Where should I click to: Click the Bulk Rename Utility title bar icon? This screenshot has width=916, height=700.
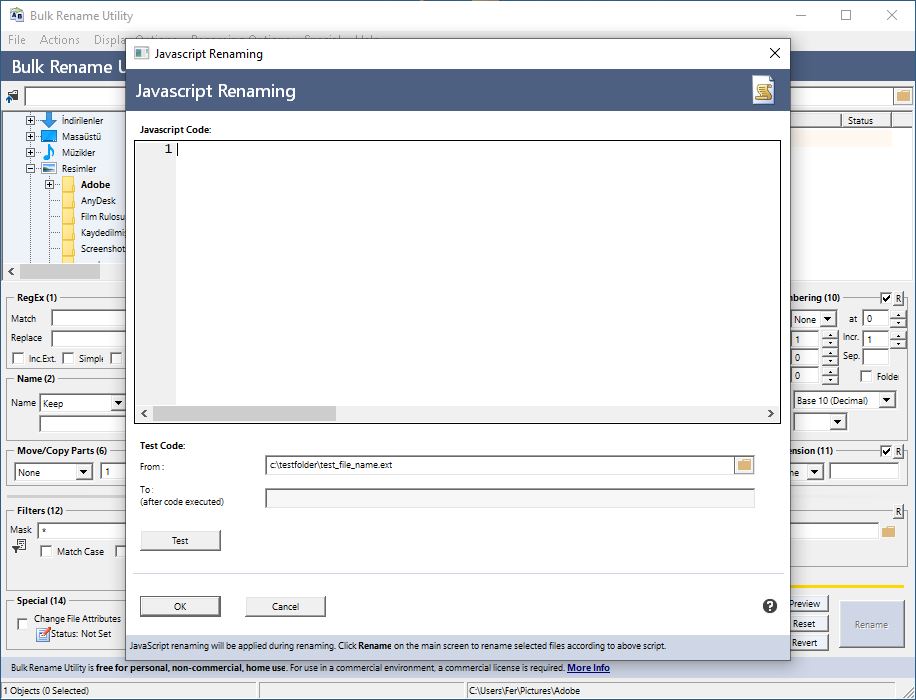click(x=17, y=15)
